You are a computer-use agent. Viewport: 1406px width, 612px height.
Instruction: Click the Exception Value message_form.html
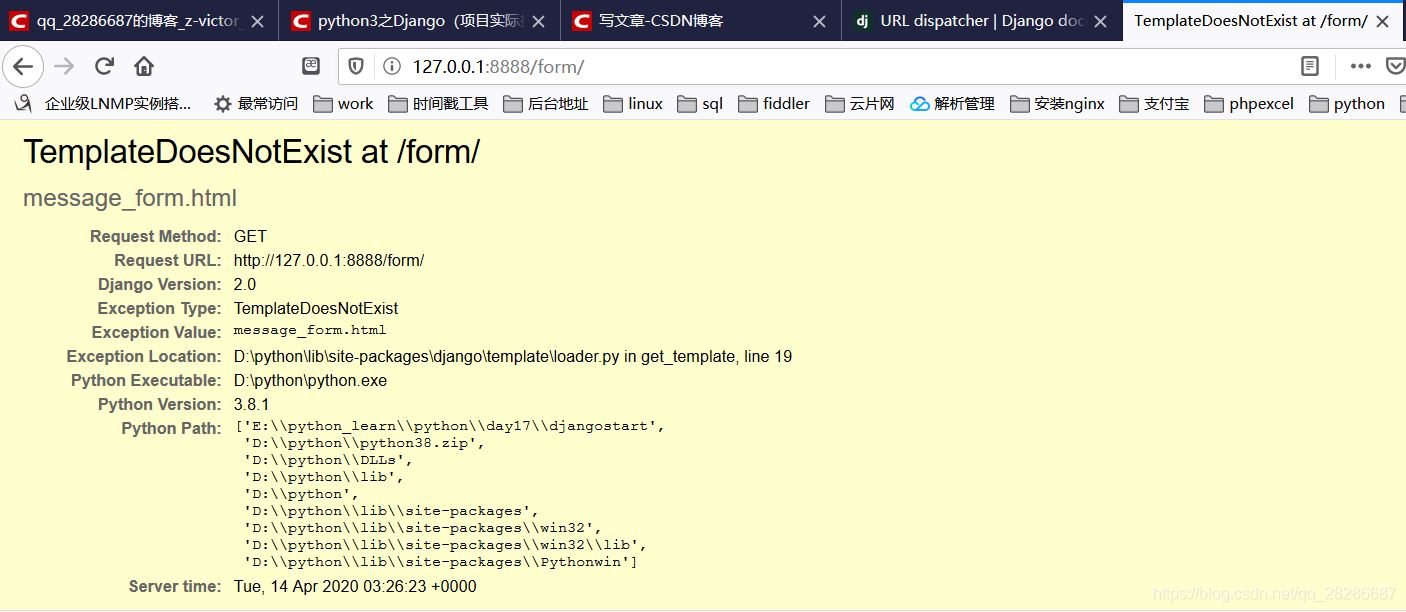310,330
